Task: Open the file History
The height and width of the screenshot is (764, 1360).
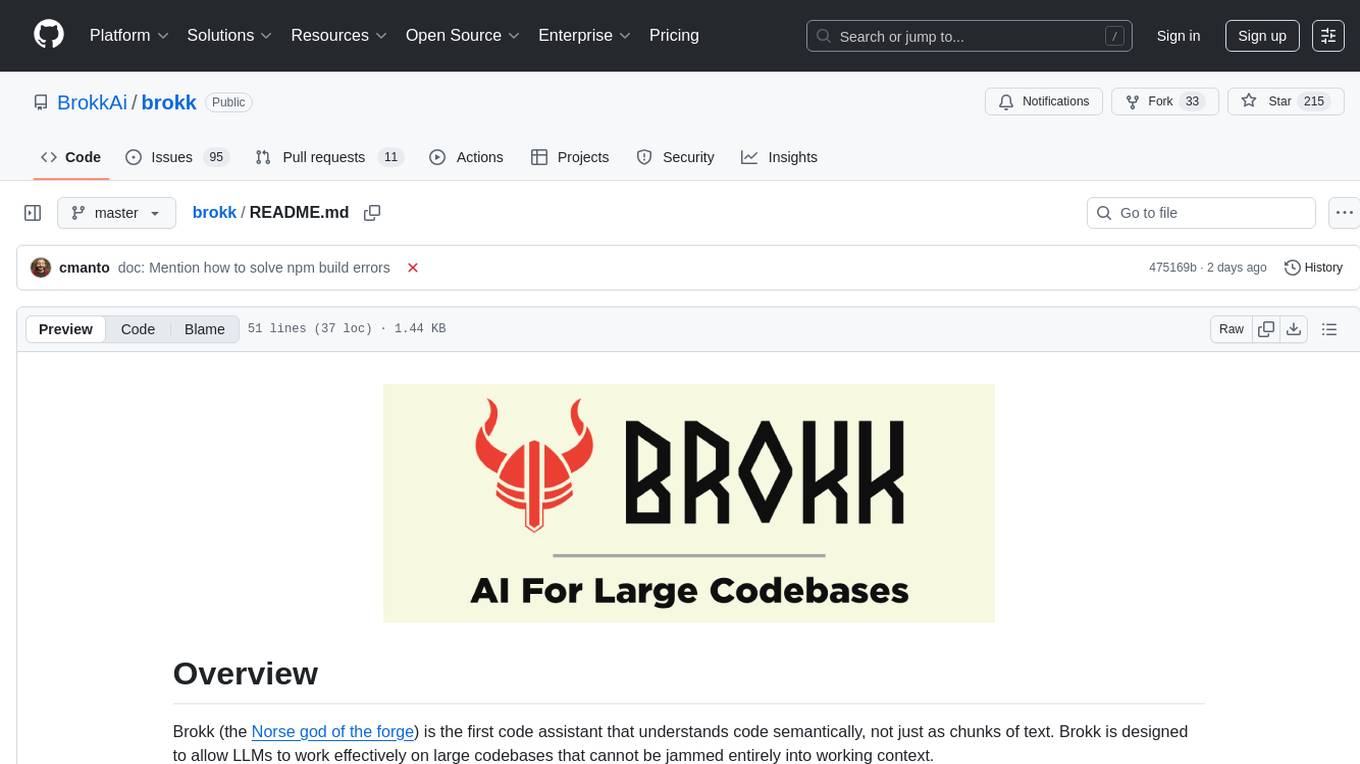Action: [1314, 267]
